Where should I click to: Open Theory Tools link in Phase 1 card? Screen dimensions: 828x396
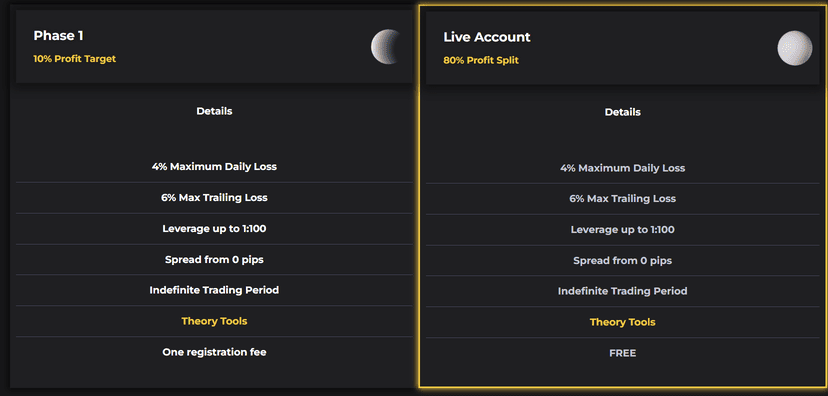(x=214, y=321)
